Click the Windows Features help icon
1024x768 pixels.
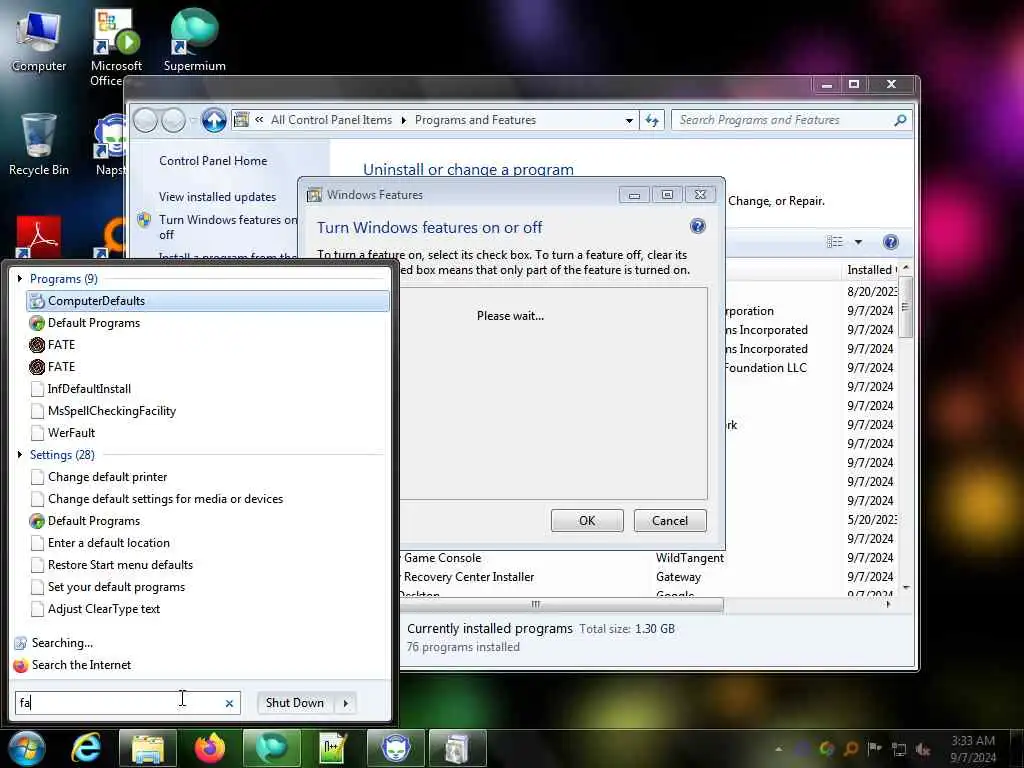697,226
